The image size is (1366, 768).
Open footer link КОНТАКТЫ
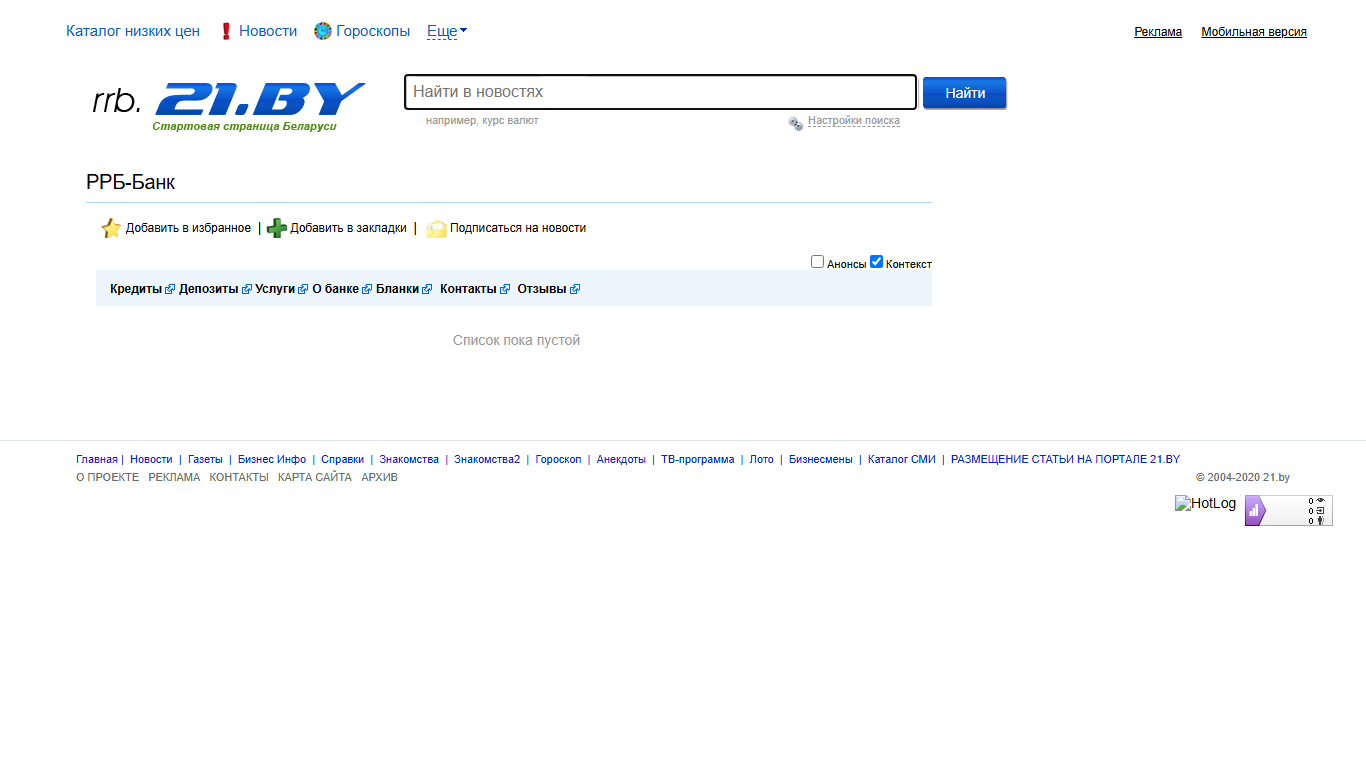[239, 478]
